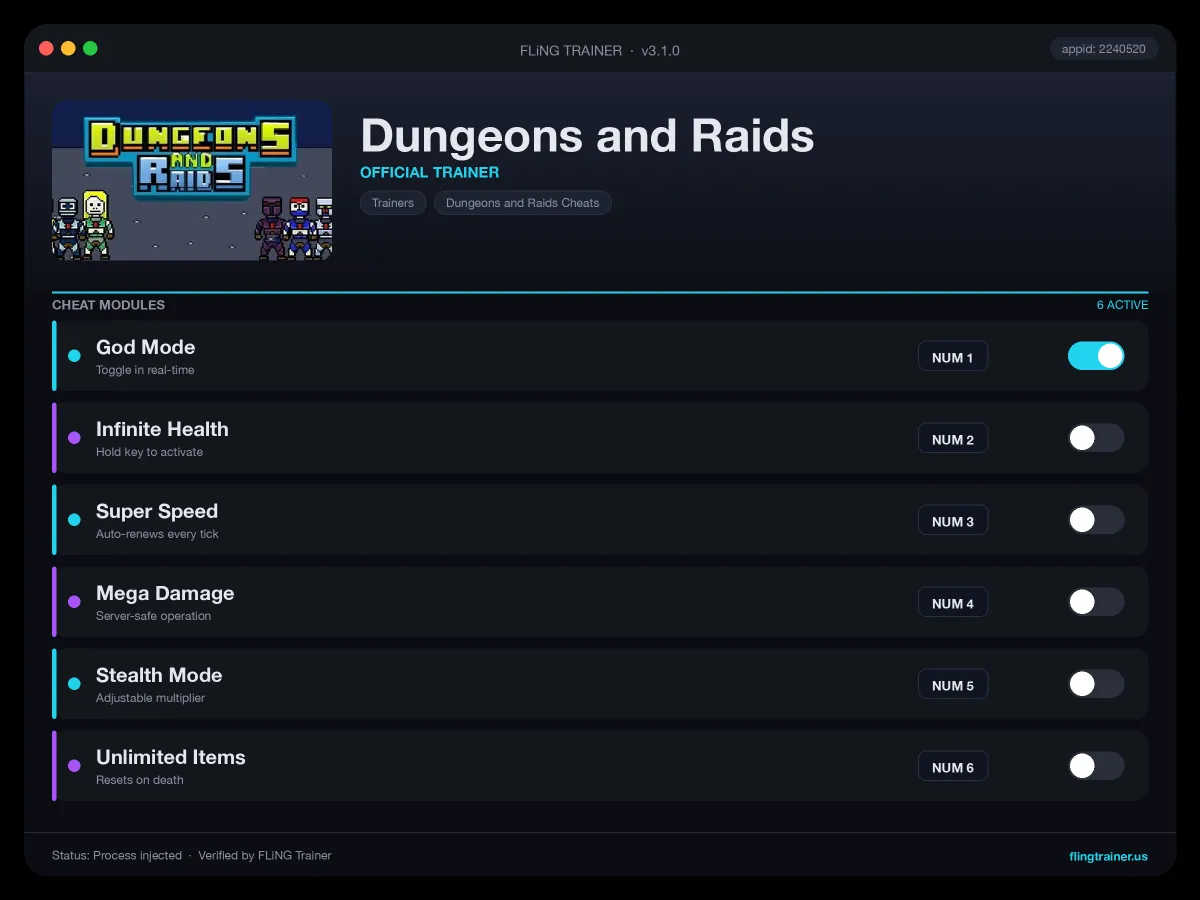Select the NUM 6 hotkey badge
The width and height of the screenshot is (1200, 900).
[x=953, y=767]
